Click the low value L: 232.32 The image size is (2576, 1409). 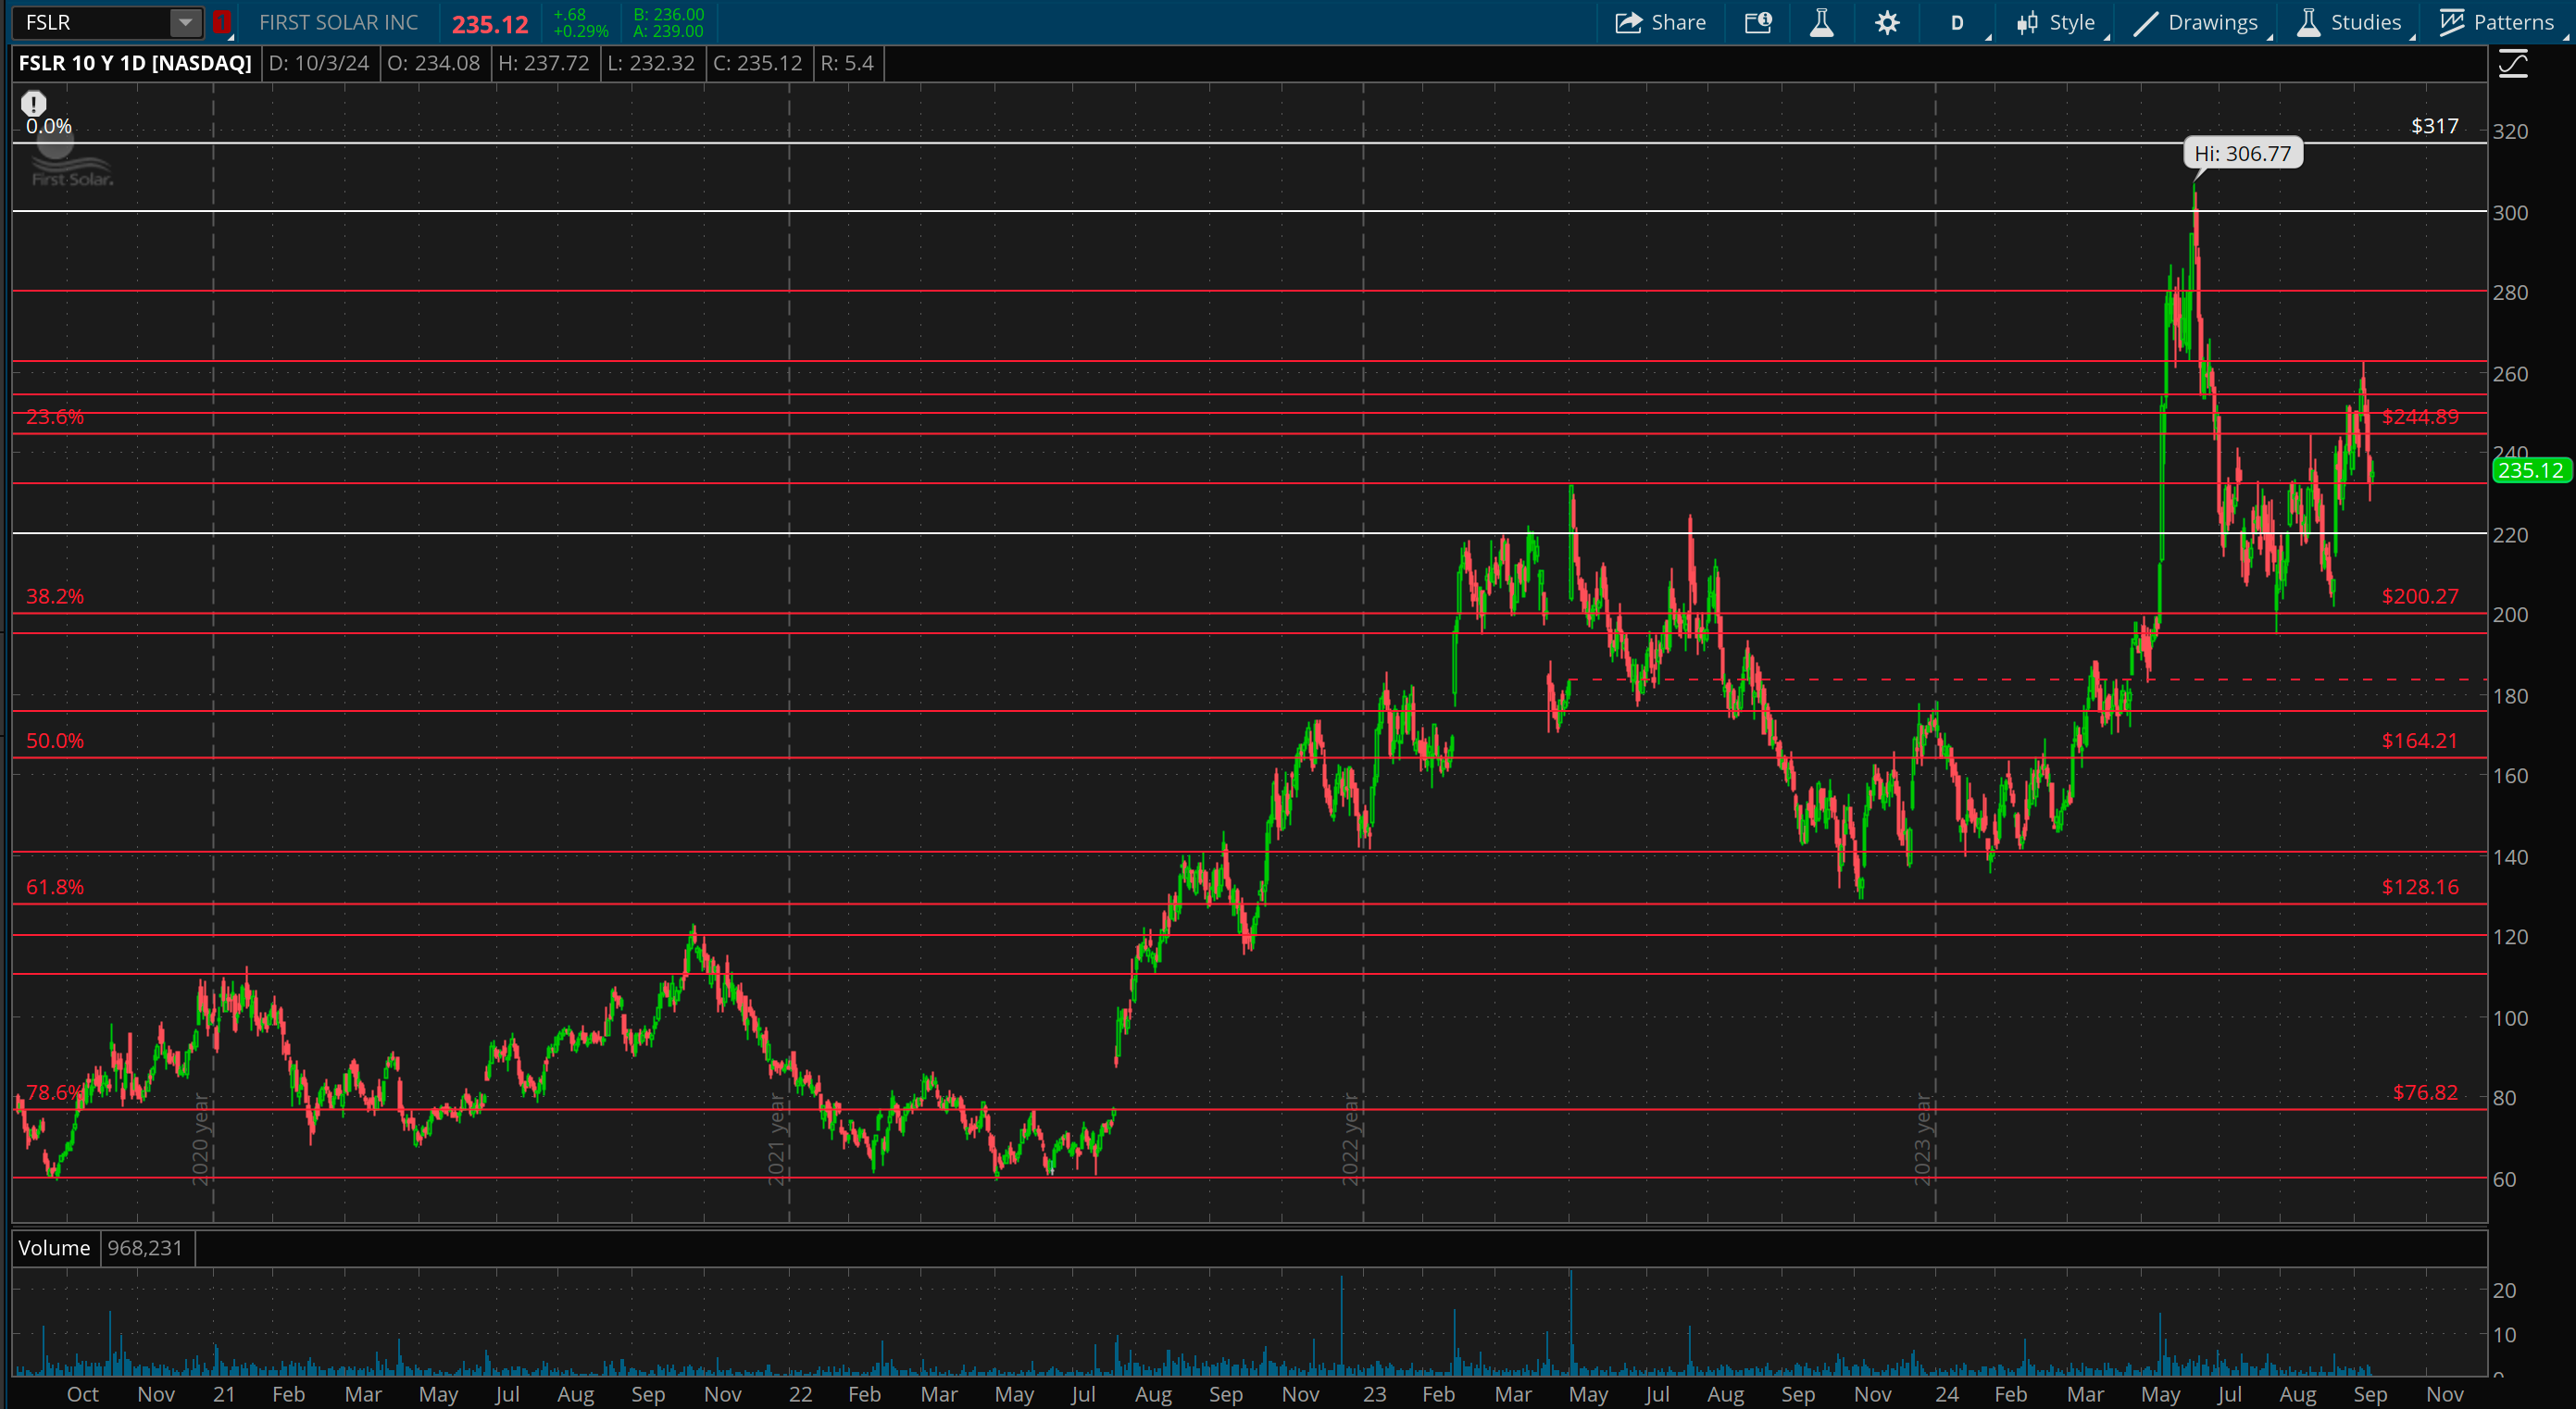pyautogui.click(x=650, y=63)
